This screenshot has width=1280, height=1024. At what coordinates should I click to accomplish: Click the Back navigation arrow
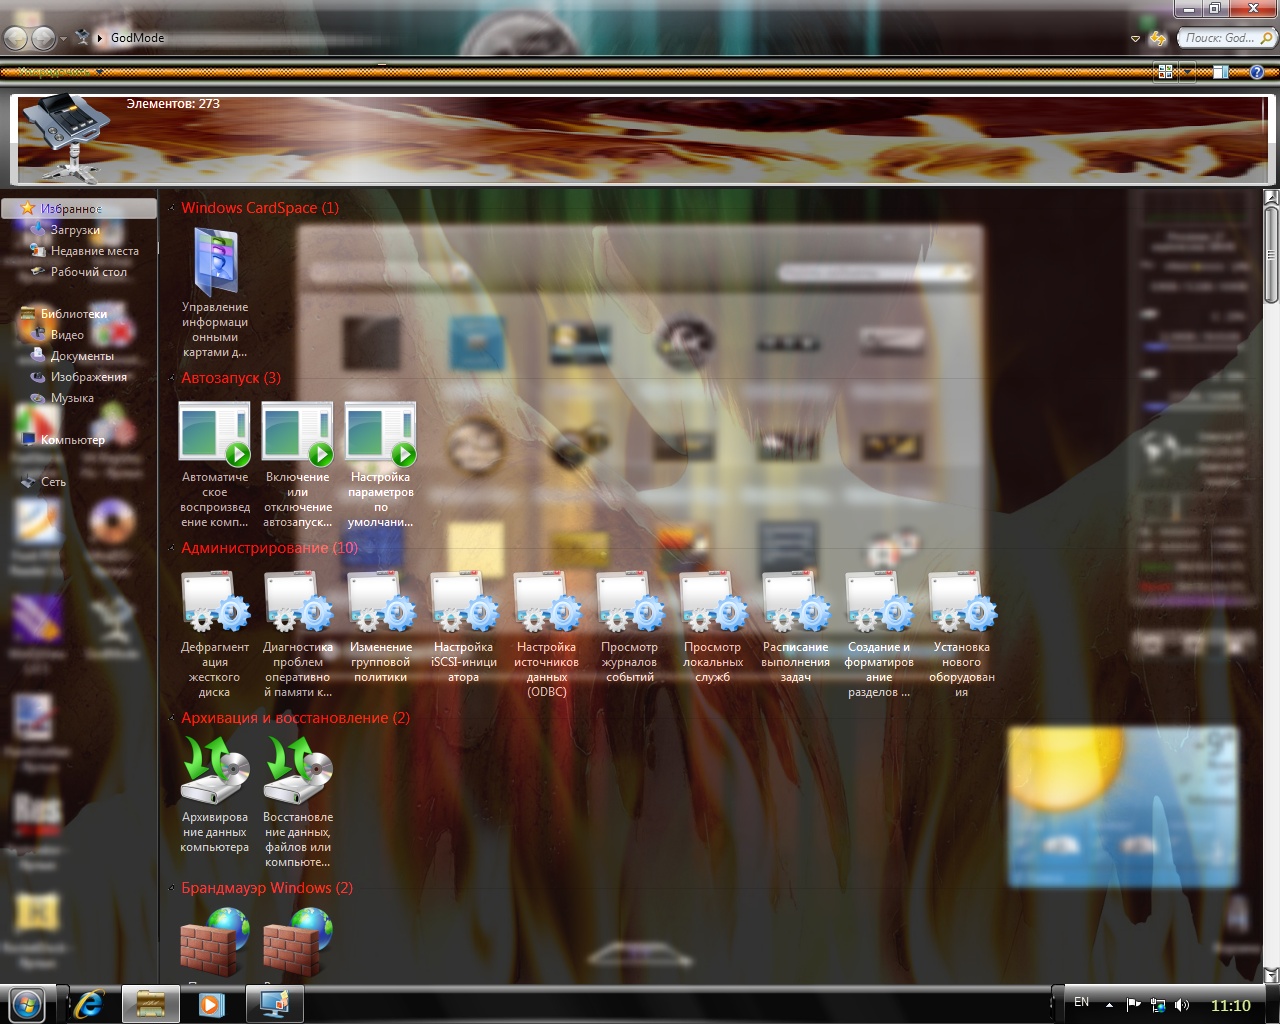tap(16, 38)
